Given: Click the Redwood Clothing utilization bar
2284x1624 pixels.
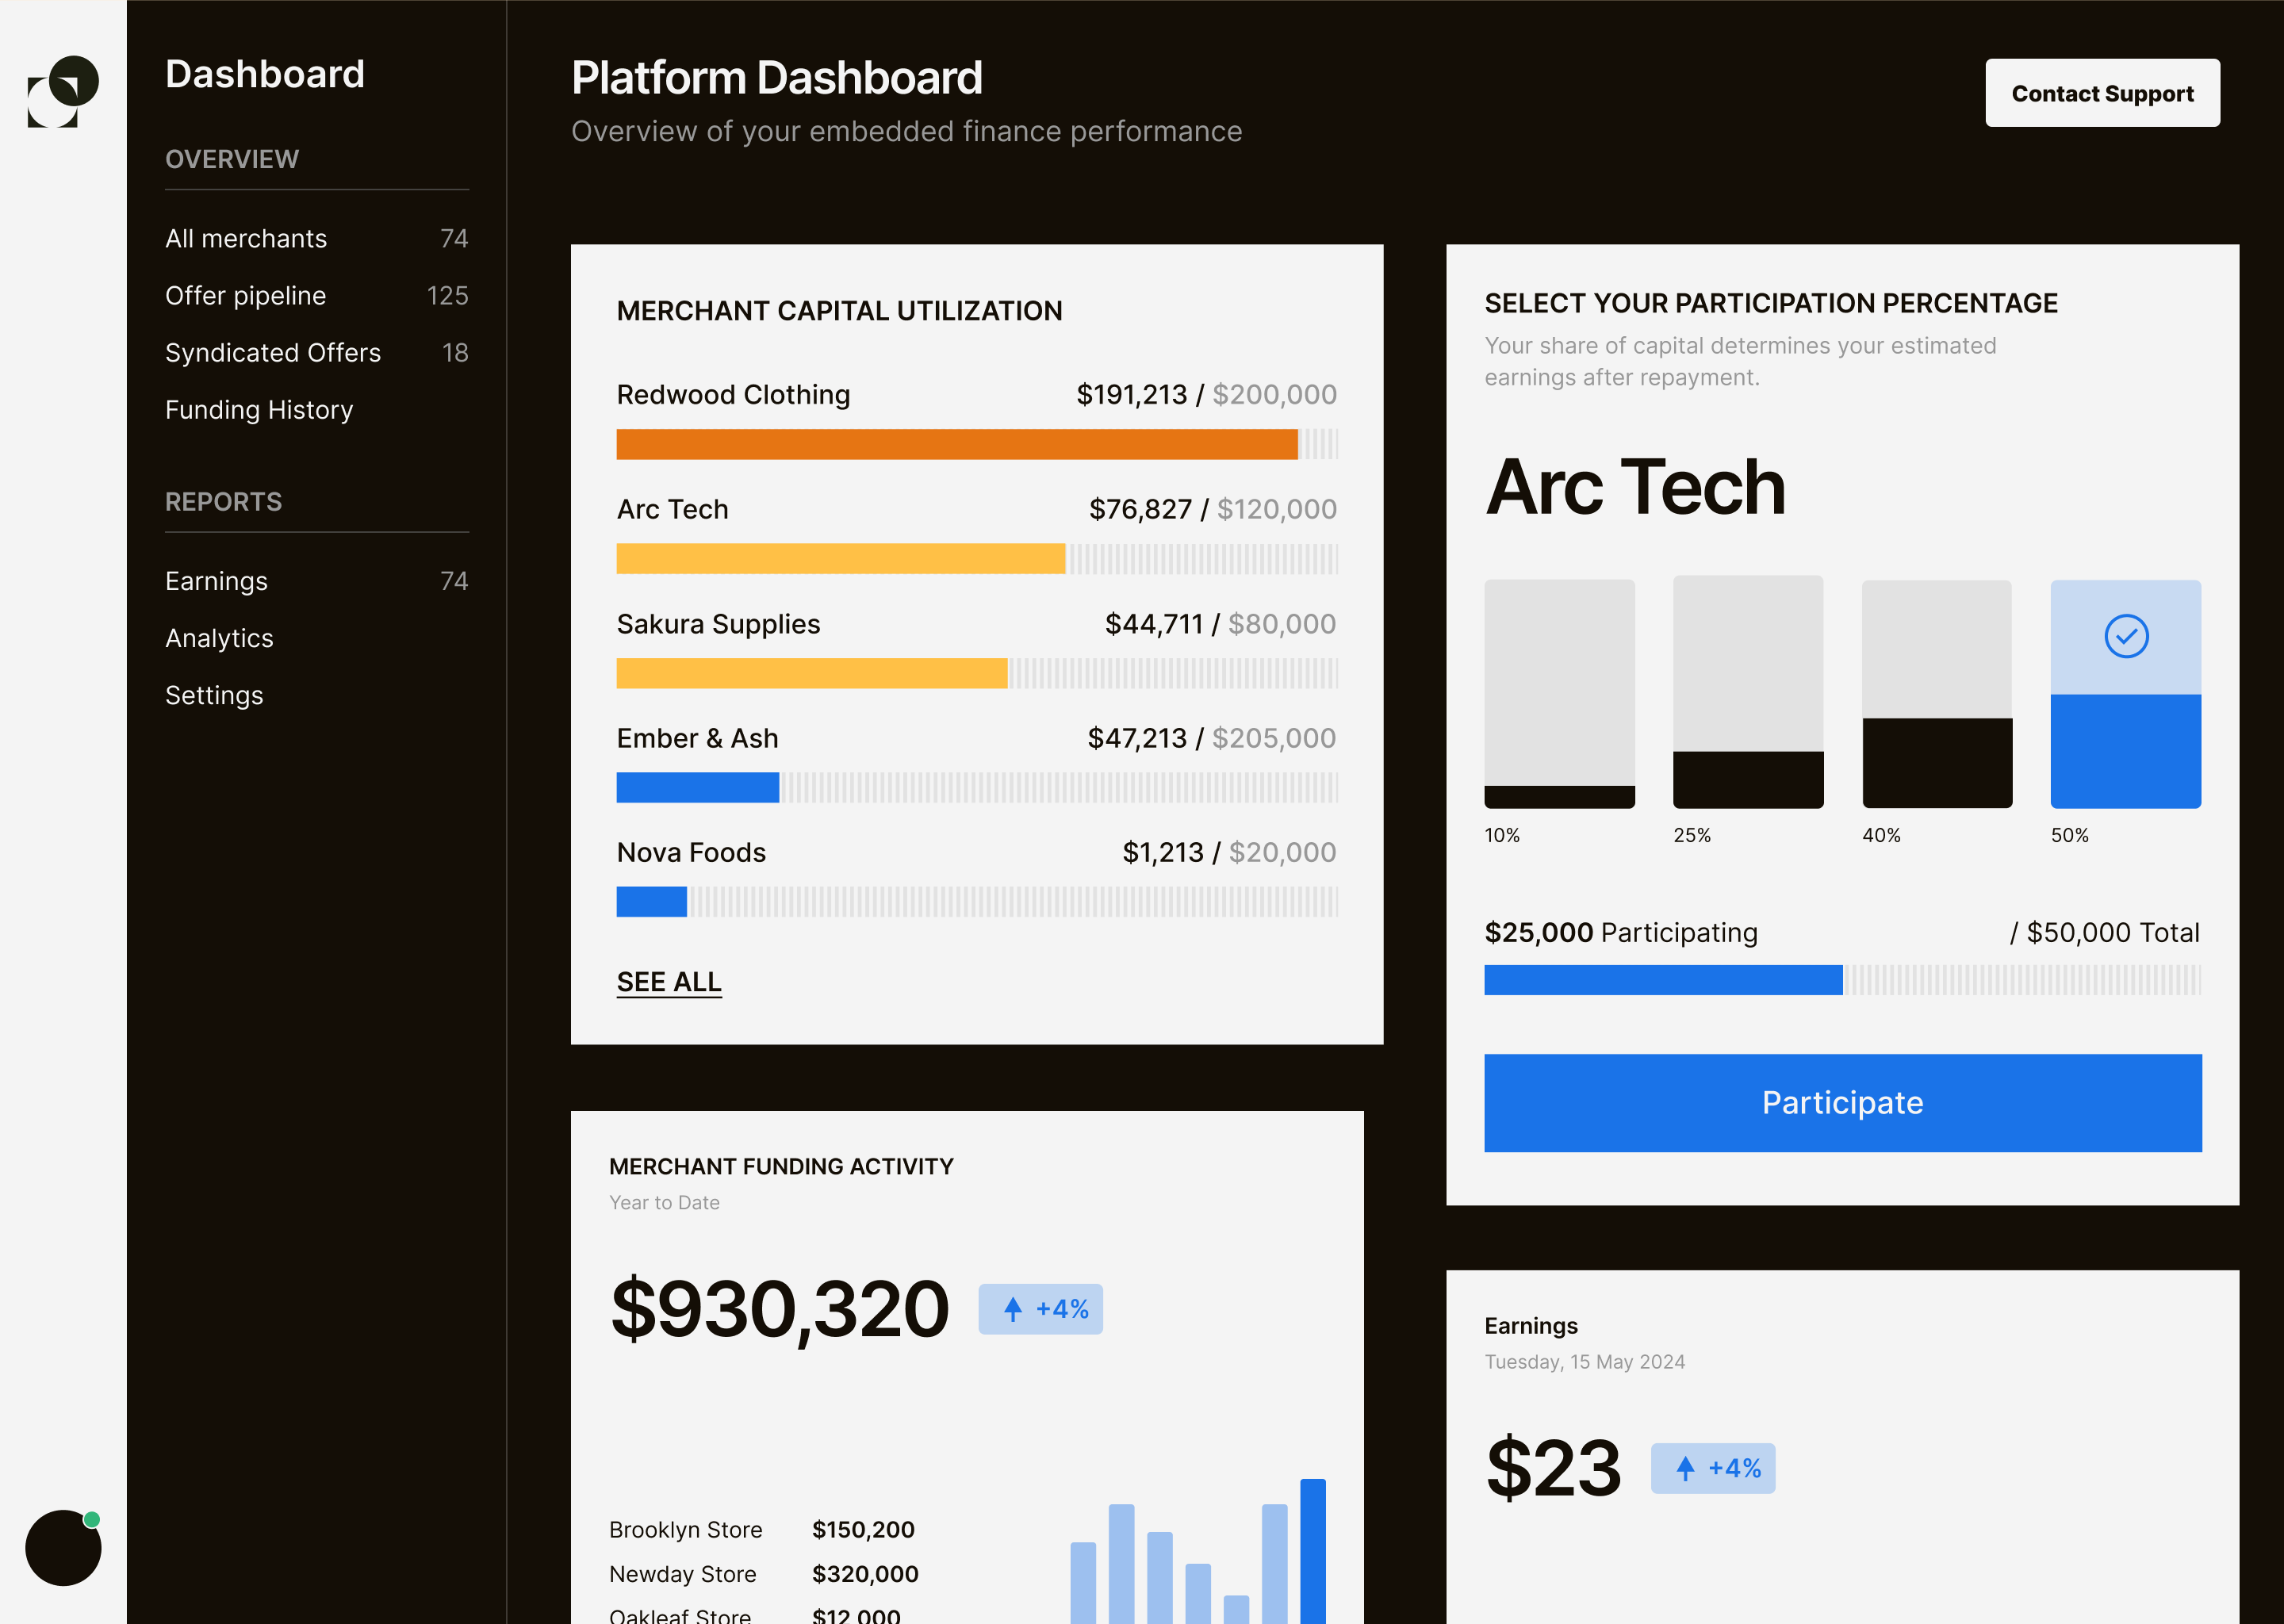Looking at the screenshot, I should tap(976, 444).
